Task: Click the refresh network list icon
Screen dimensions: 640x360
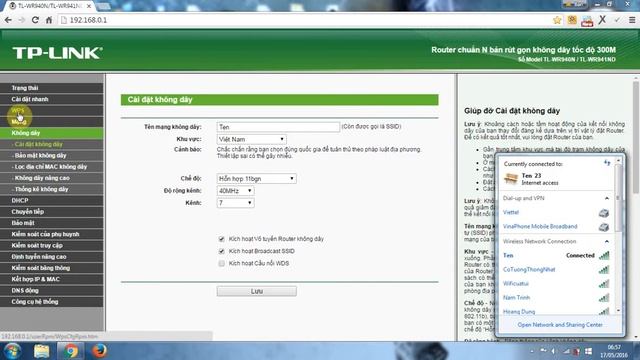Action: [607, 163]
